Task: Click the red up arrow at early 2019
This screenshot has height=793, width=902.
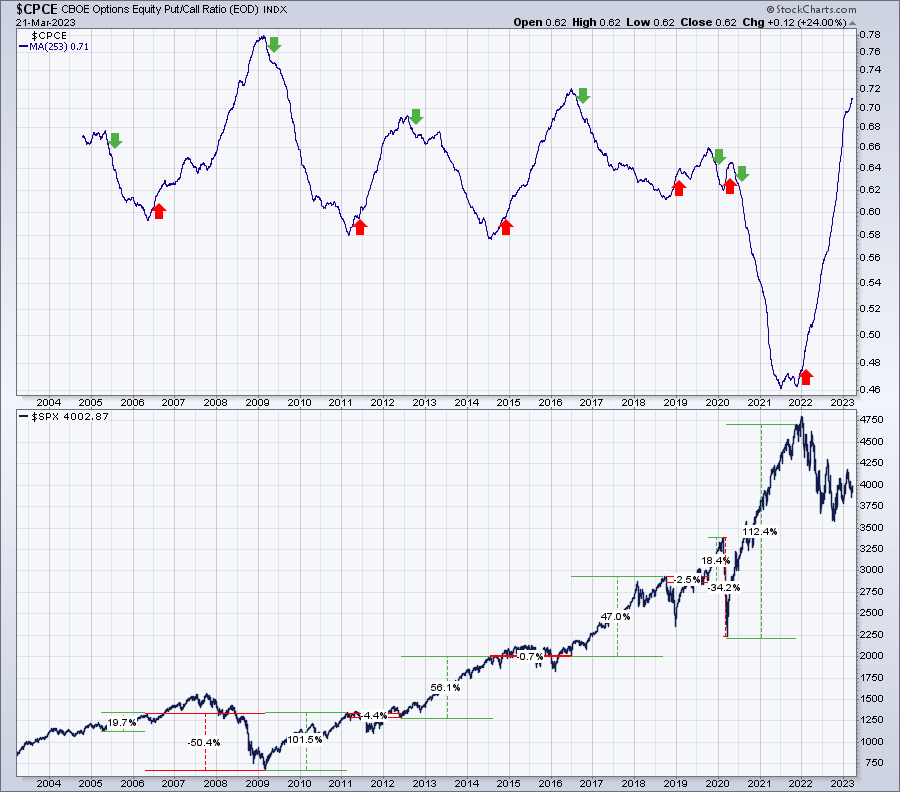Action: pyautogui.click(x=679, y=188)
